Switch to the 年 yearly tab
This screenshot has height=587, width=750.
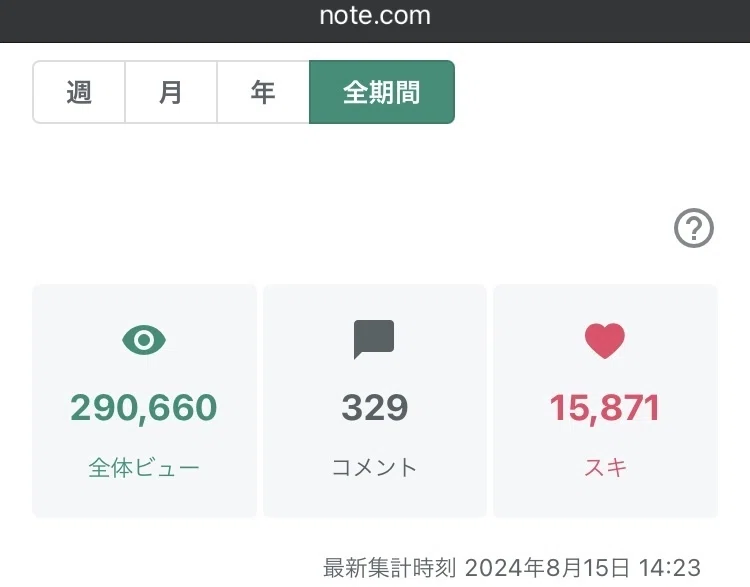point(263,92)
